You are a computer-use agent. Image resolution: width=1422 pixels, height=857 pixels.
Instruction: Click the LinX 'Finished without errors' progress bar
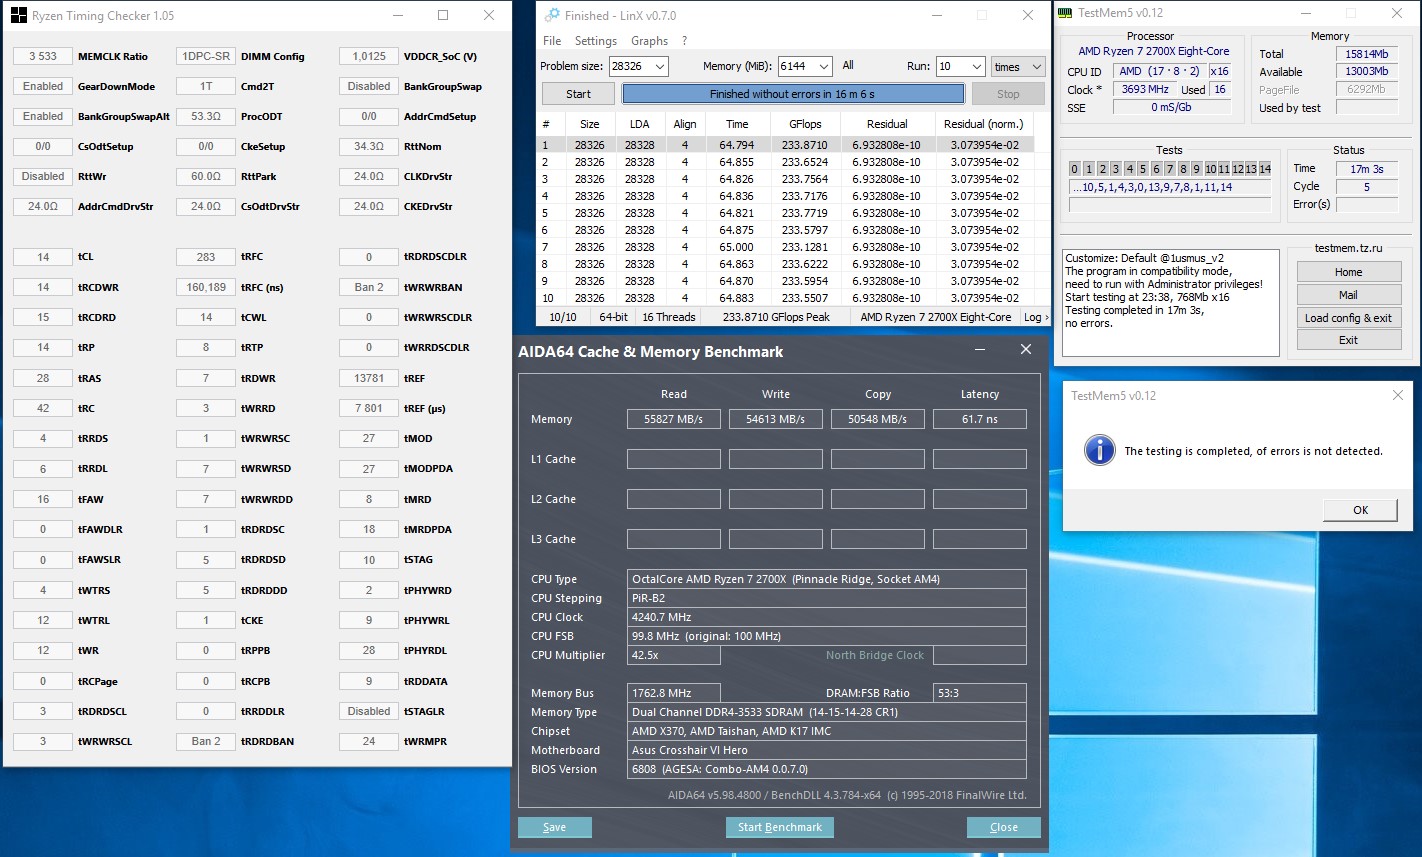793,94
